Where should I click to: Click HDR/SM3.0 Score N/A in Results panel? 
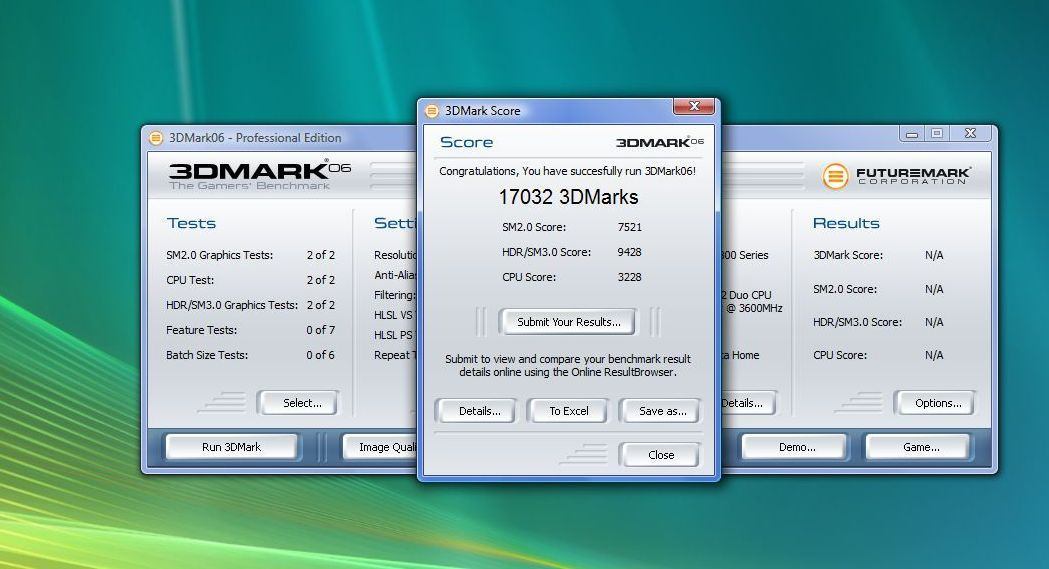click(878, 322)
